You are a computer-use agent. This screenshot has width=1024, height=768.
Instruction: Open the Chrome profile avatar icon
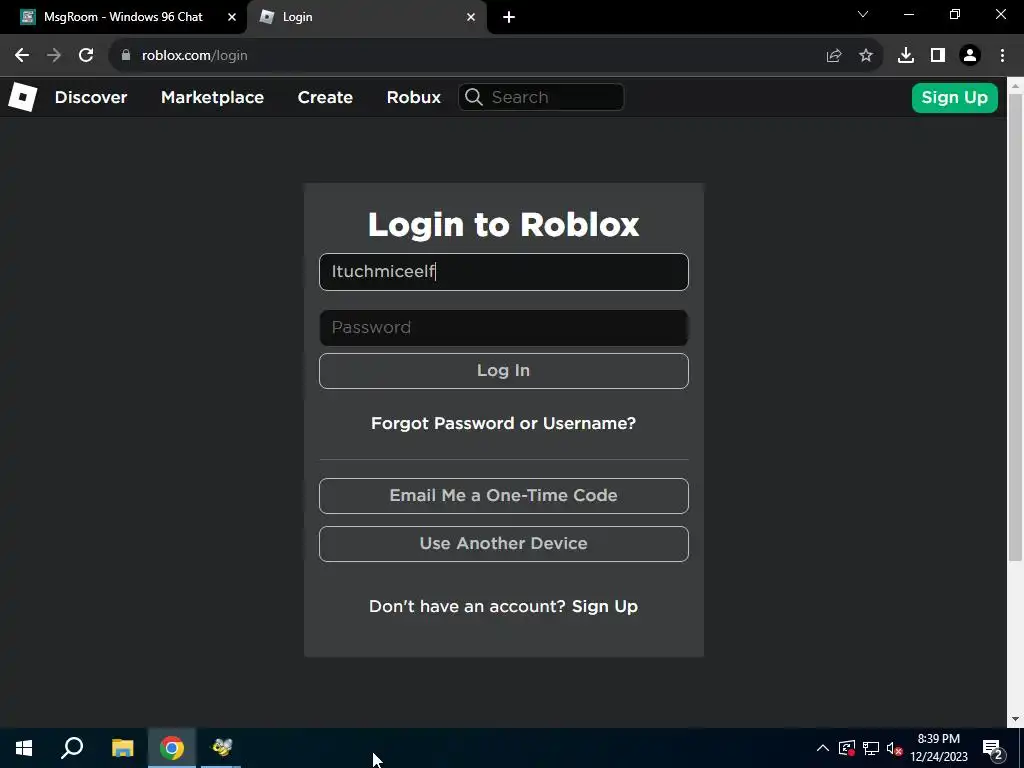970,56
